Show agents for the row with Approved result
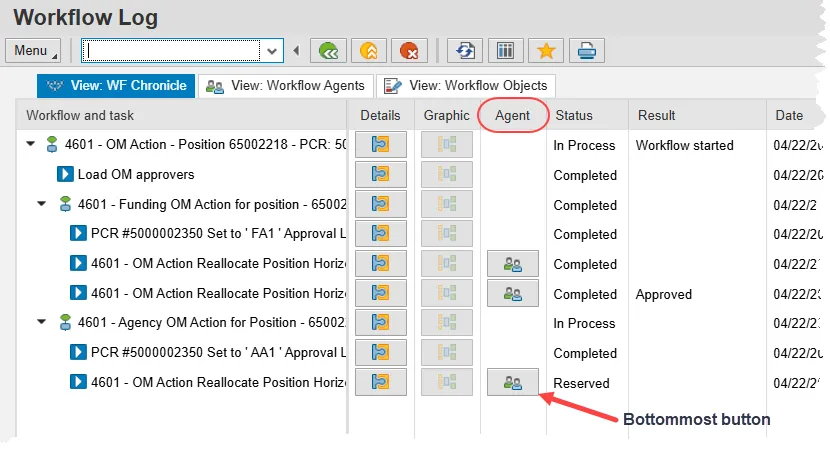 [512, 293]
